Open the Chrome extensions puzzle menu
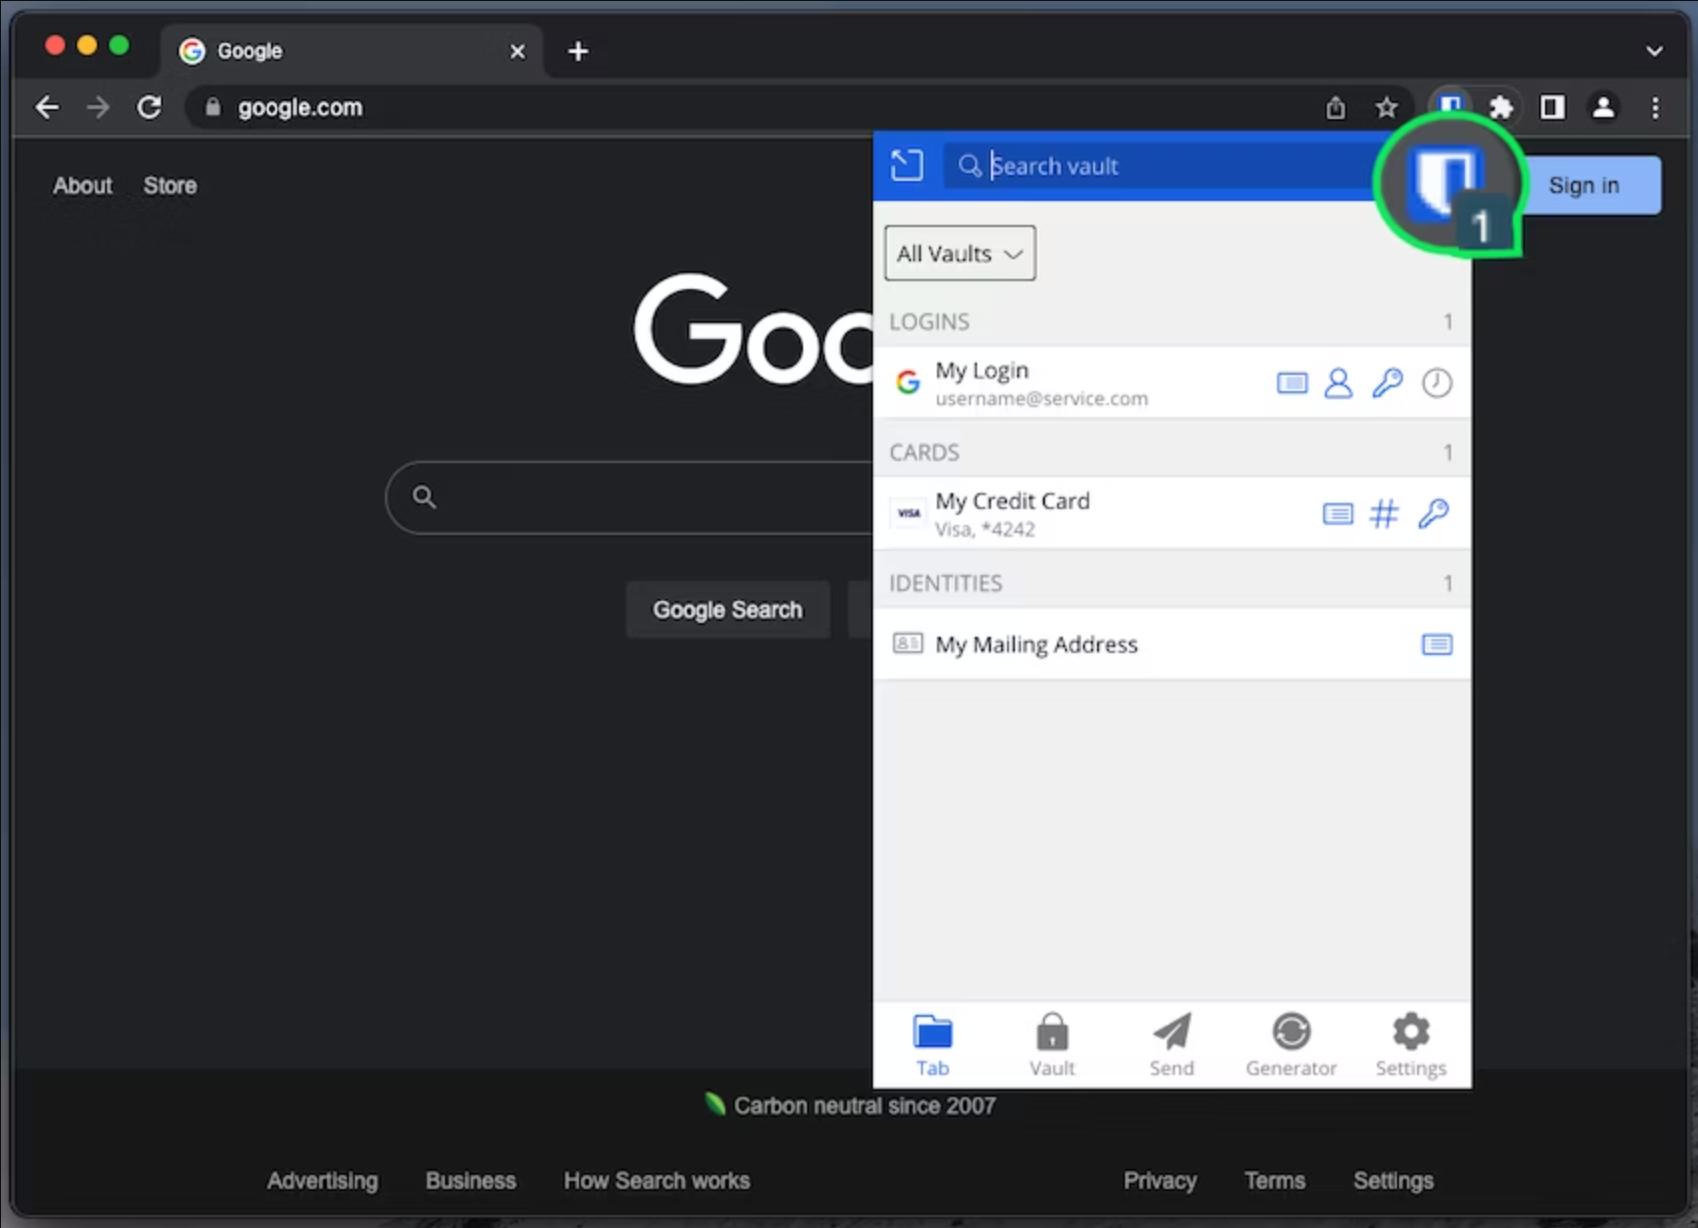 [1501, 107]
